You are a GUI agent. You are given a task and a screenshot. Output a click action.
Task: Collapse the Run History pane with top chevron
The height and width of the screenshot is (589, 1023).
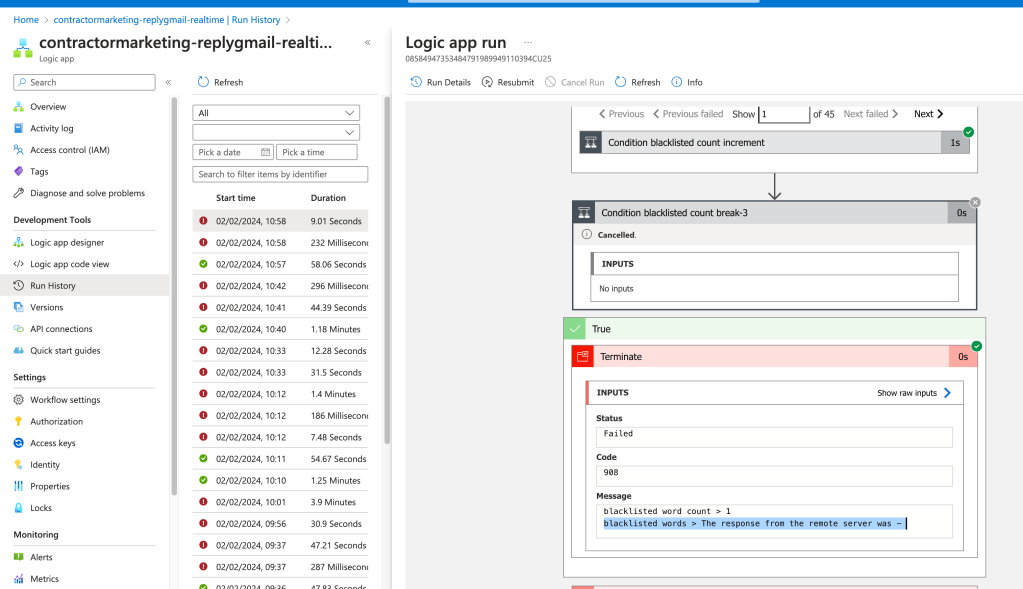click(x=367, y=42)
